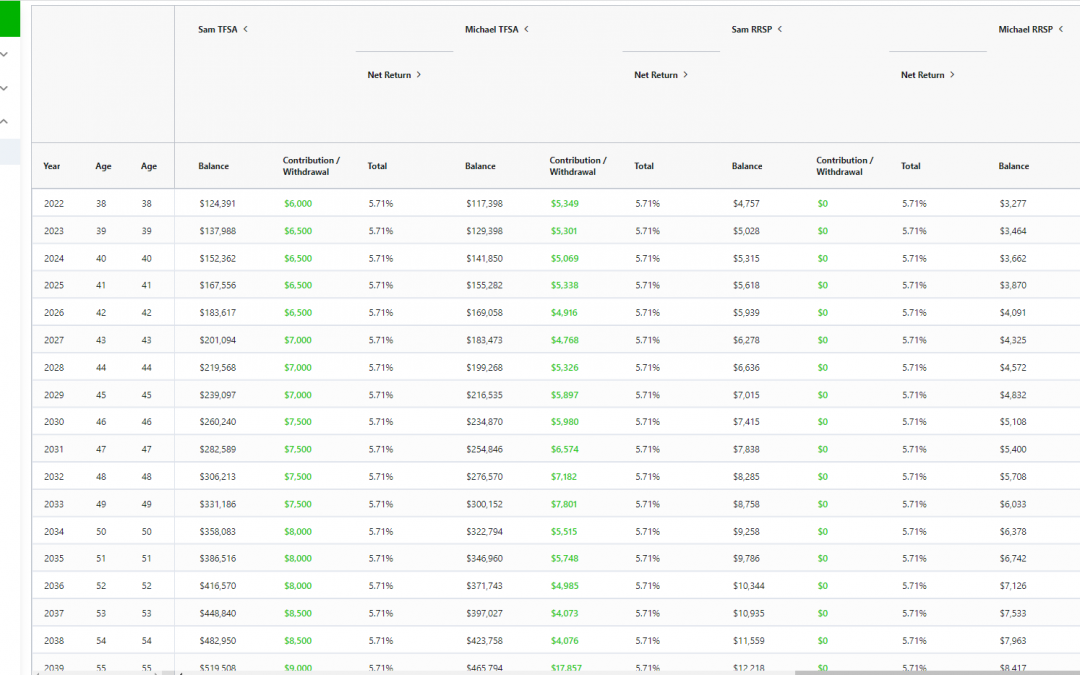Screen dimensions: 1080x675
Task: Click Michael TFSA contribution $5,069
Action: tap(565, 258)
